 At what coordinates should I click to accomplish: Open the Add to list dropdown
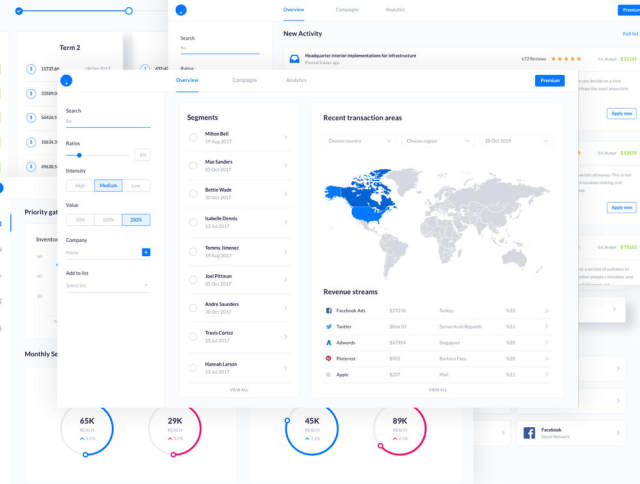tap(108, 285)
